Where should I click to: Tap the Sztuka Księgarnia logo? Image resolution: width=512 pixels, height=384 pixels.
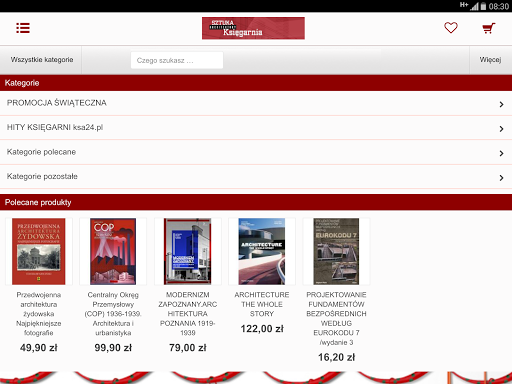[x=253, y=28]
